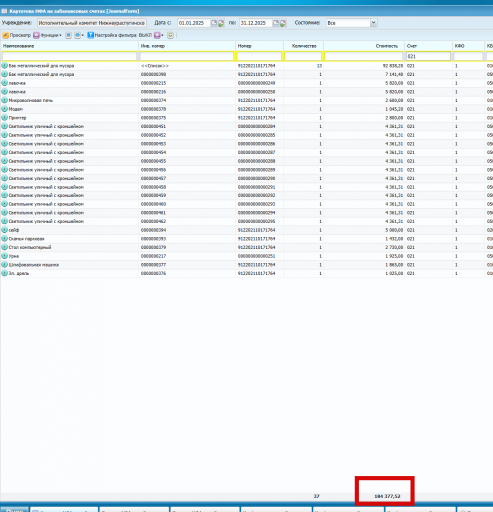Click the <<Список>> inventory cell
The width and height of the screenshot is (493, 512).
point(155,66)
